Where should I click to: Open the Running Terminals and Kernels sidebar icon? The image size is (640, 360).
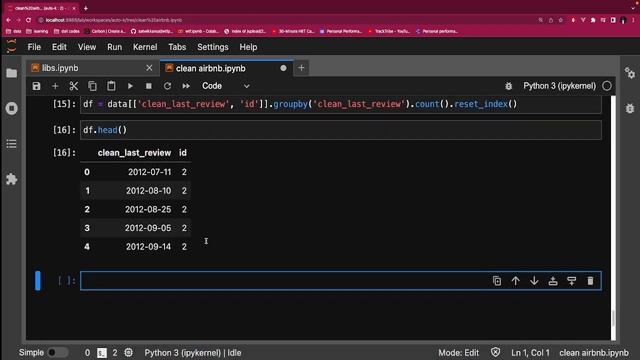coord(11,108)
